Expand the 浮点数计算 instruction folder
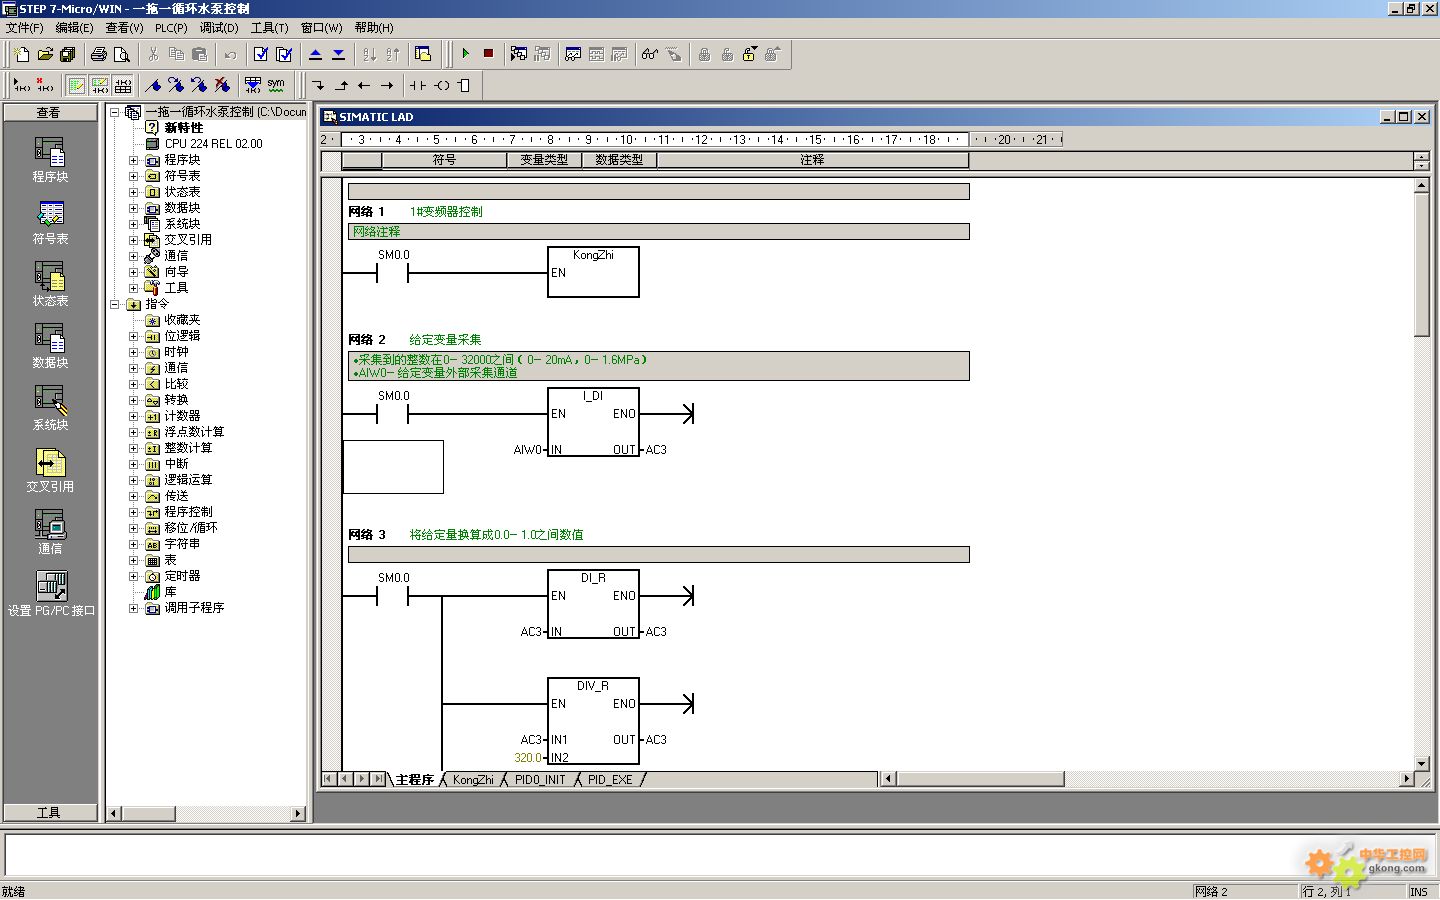 [x=133, y=432]
